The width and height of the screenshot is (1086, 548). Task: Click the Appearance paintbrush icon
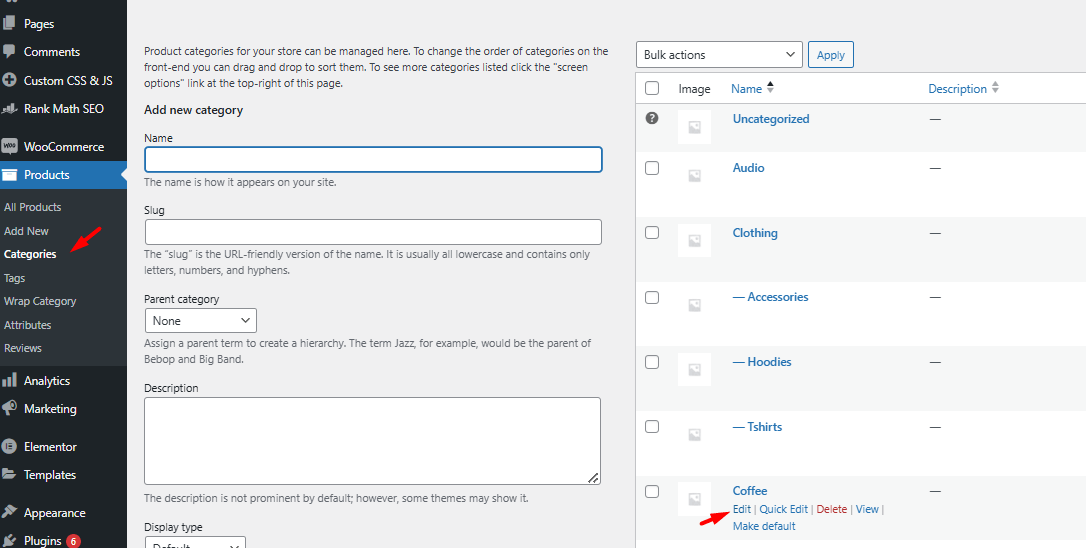[10, 513]
